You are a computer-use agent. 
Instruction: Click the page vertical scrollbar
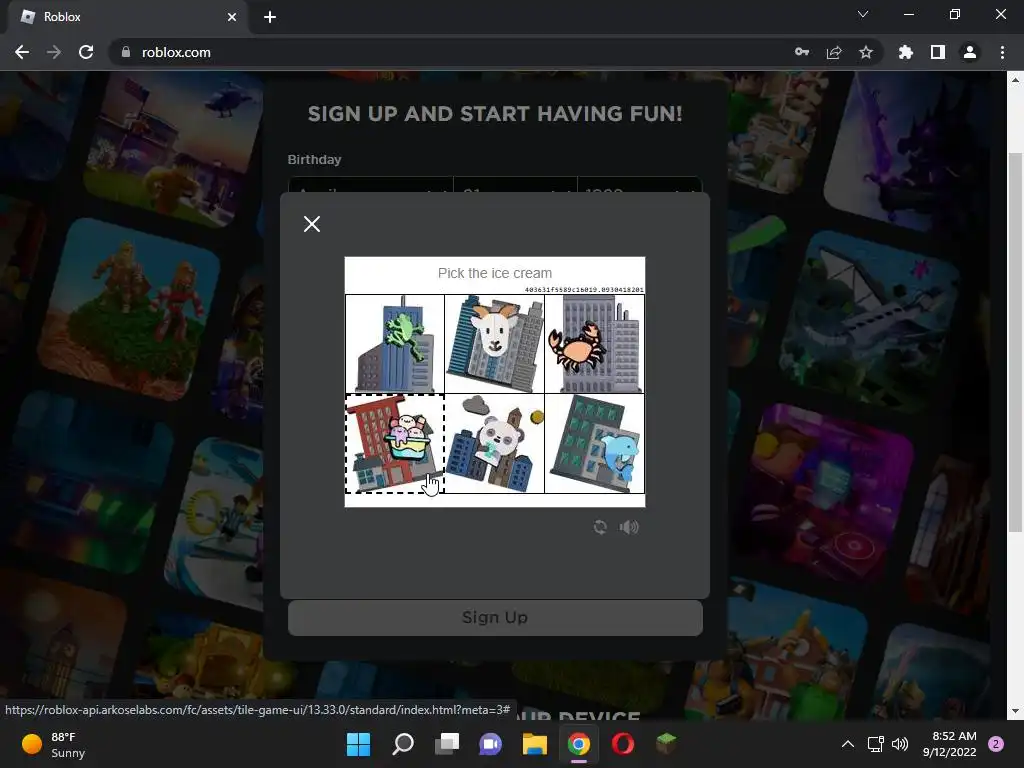1014,342
